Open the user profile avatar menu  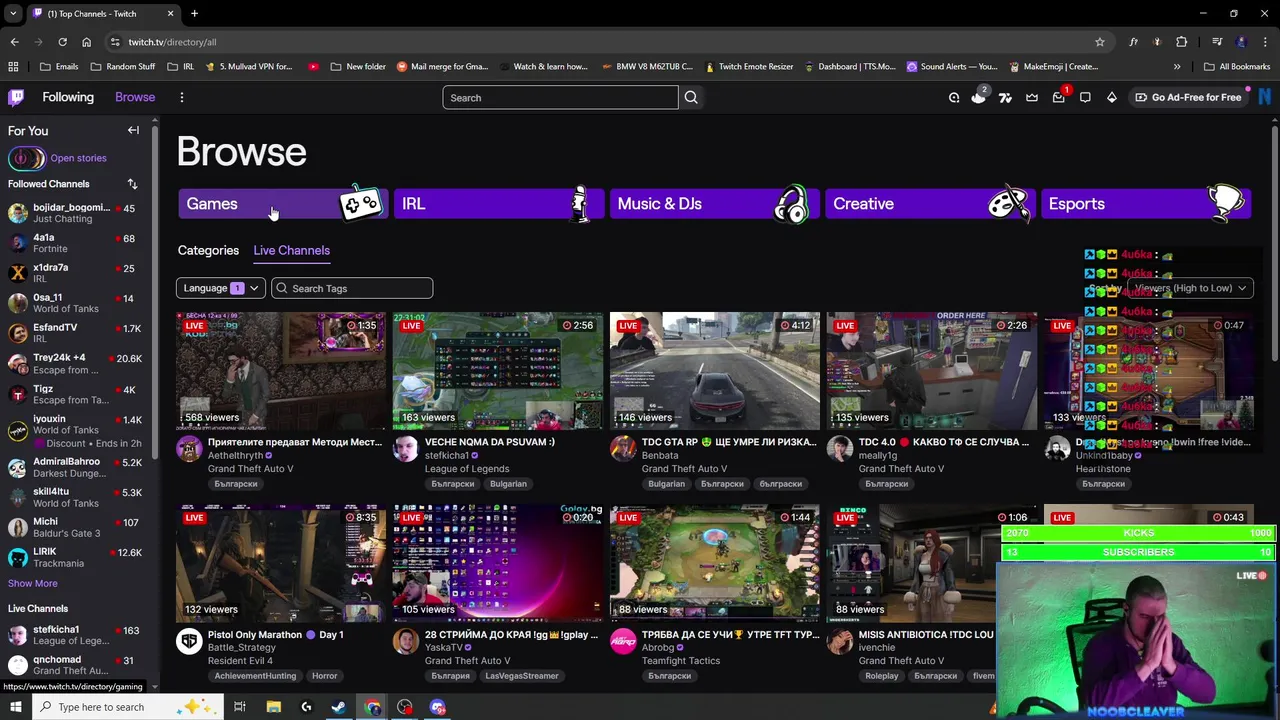[x=1266, y=97]
